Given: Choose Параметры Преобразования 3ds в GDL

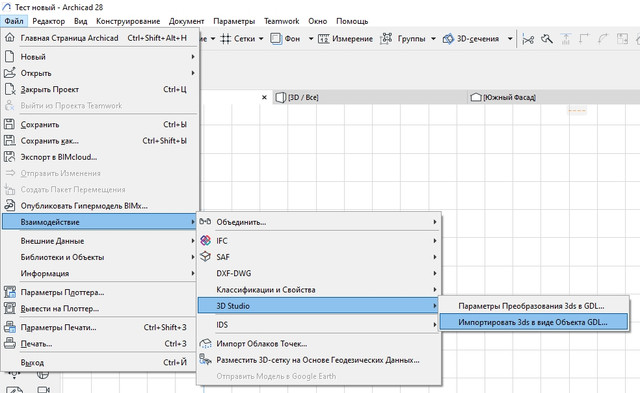Looking at the screenshot, I should coord(533,306).
